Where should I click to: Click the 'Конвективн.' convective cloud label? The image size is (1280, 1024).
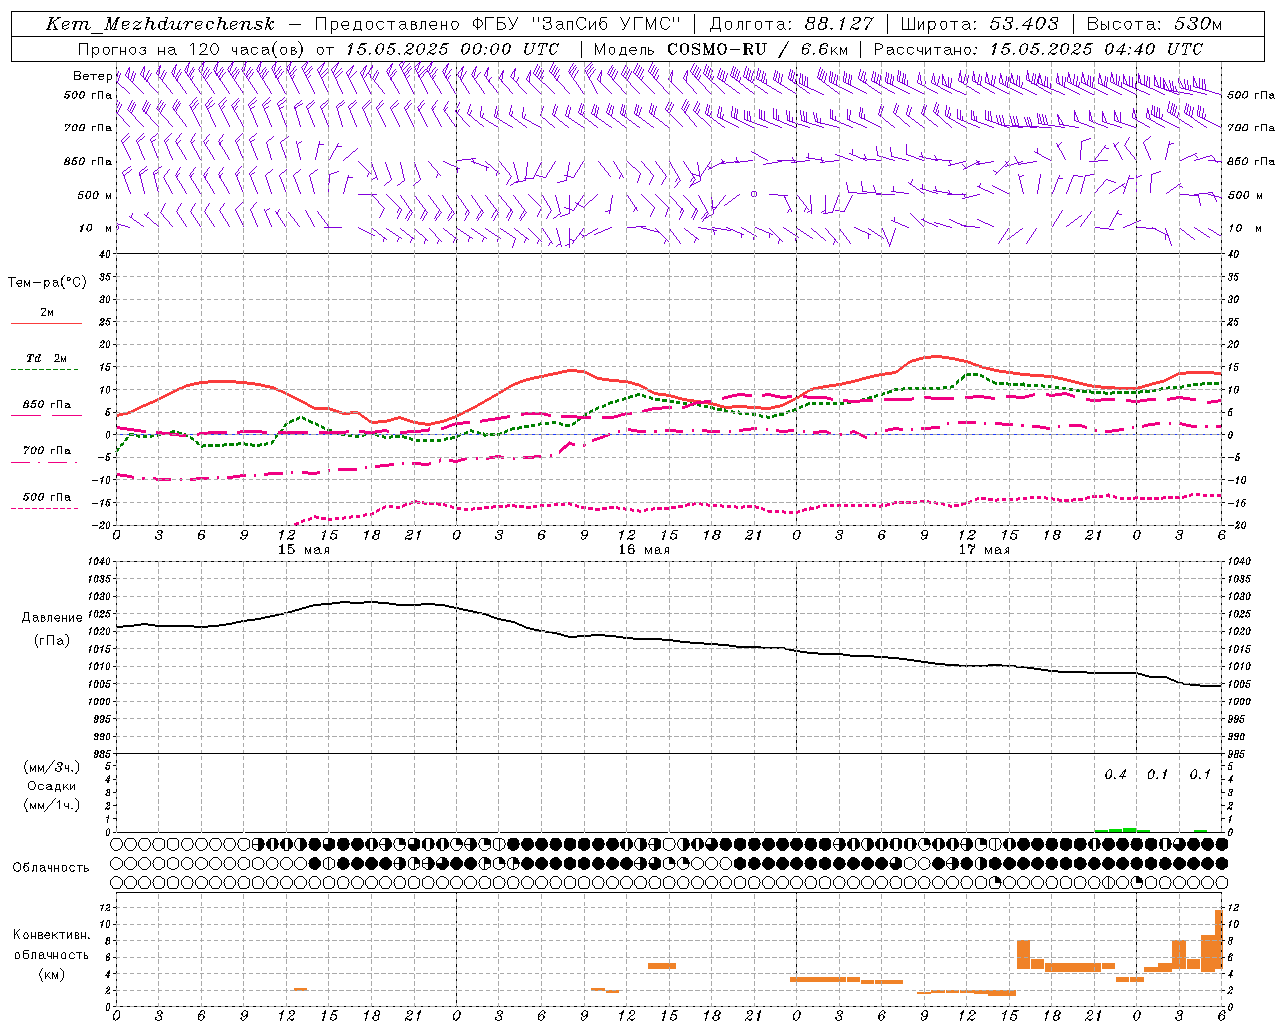(52, 935)
